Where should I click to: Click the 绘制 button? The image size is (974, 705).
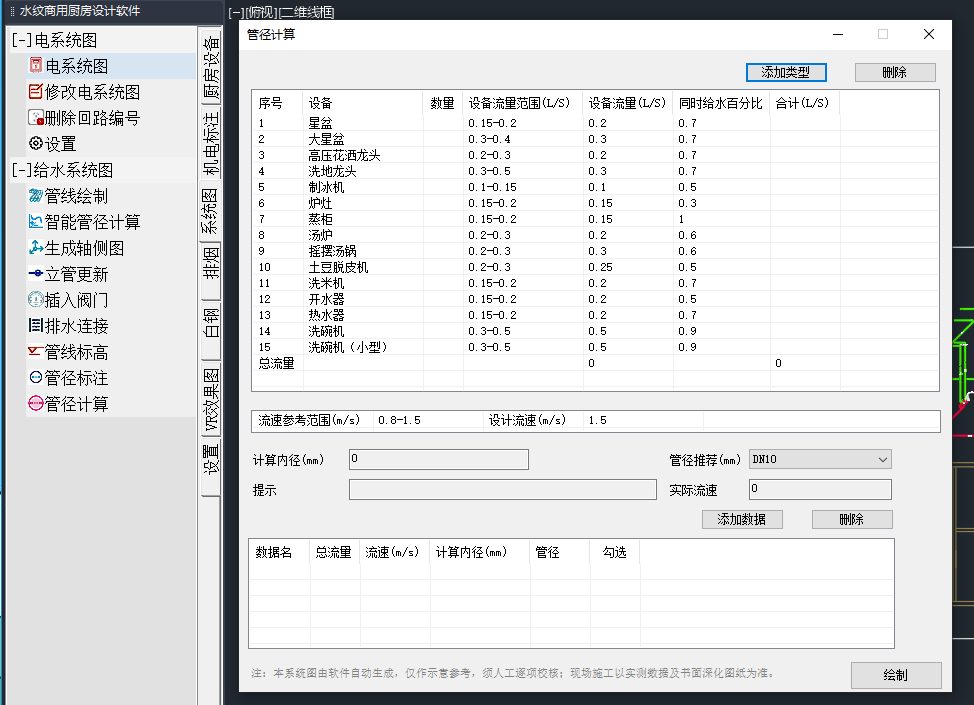coord(896,675)
